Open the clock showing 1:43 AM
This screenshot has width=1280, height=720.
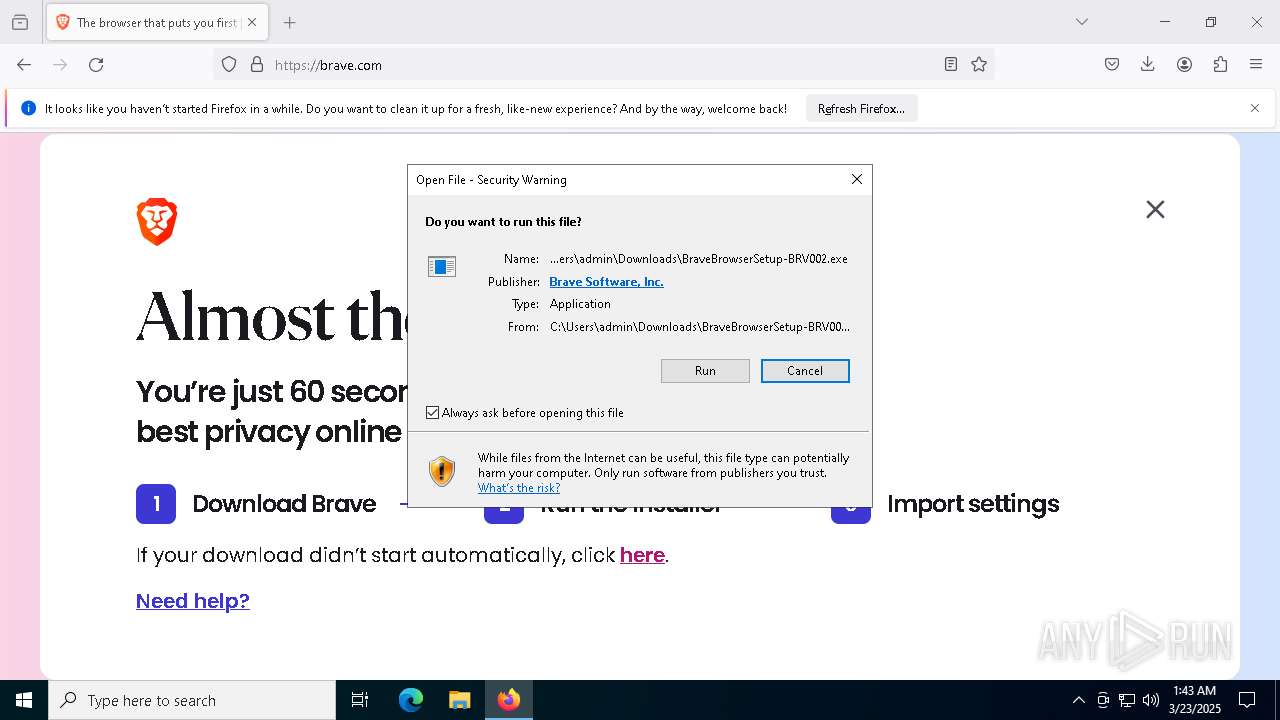[1194, 700]
